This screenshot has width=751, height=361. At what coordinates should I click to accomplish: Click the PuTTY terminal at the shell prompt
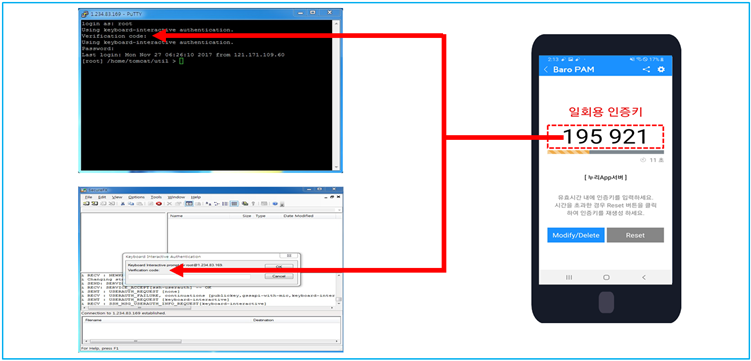coord(181,61)
